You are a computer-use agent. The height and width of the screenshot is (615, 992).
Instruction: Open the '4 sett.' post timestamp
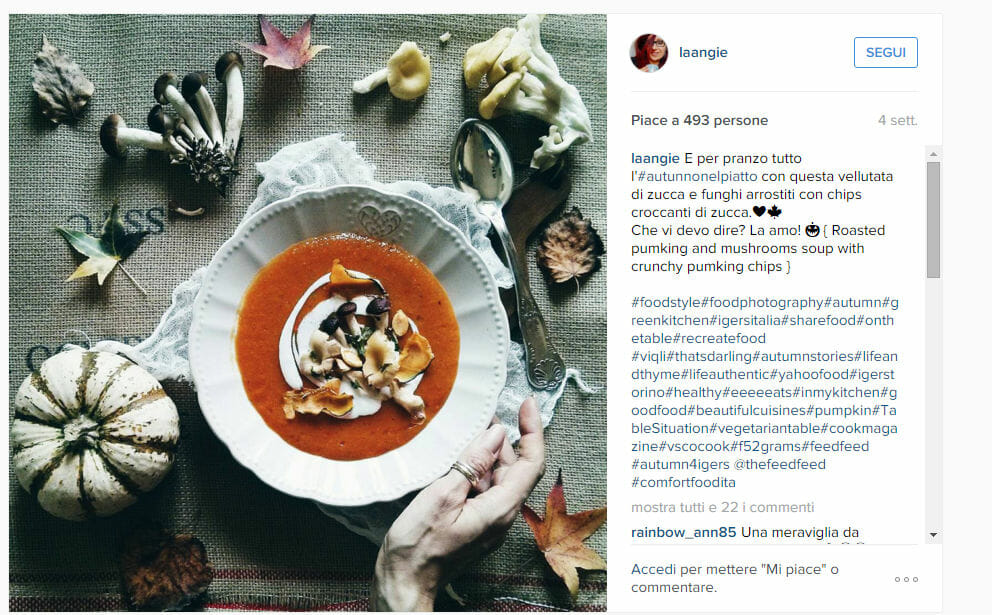point(897,120)
